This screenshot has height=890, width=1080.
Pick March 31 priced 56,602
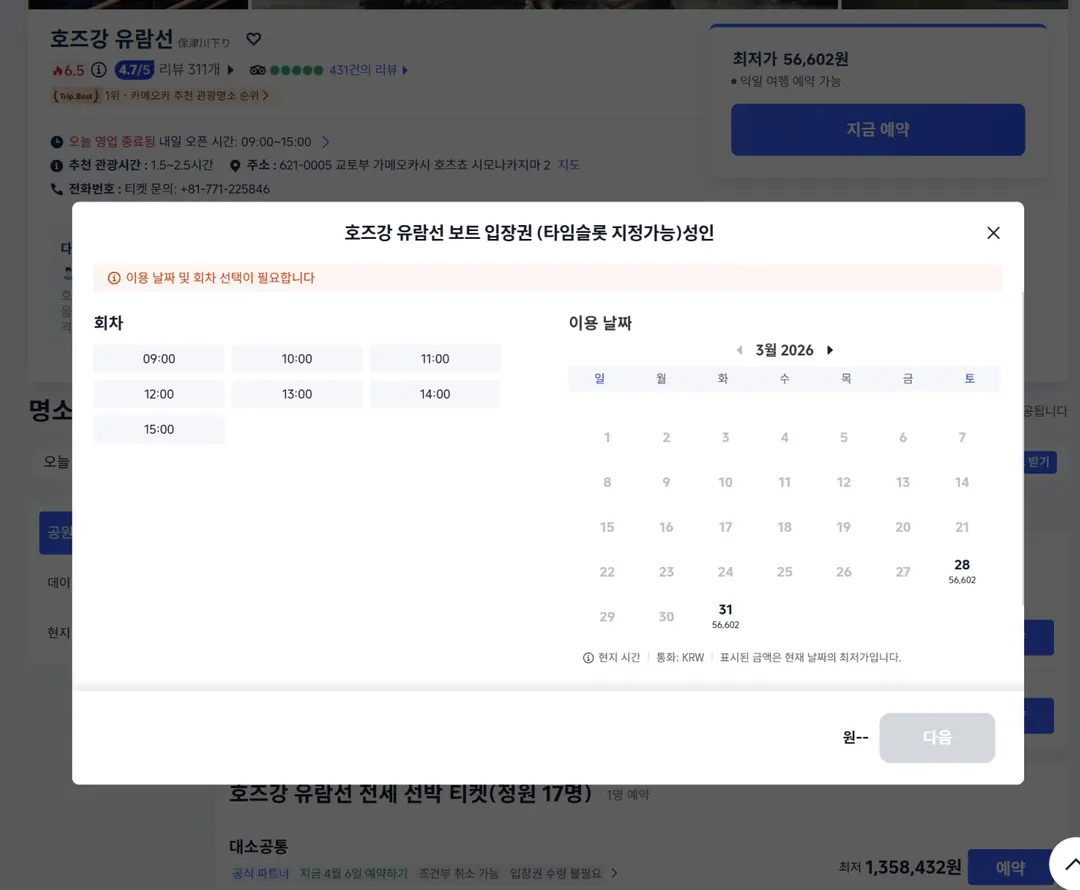(725, 616)
